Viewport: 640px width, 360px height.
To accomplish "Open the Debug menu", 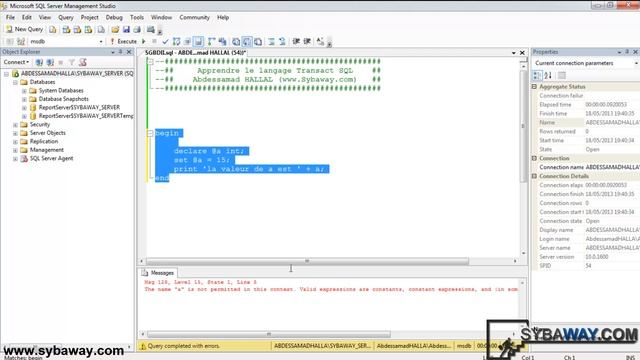I will (x=114, y=18).
